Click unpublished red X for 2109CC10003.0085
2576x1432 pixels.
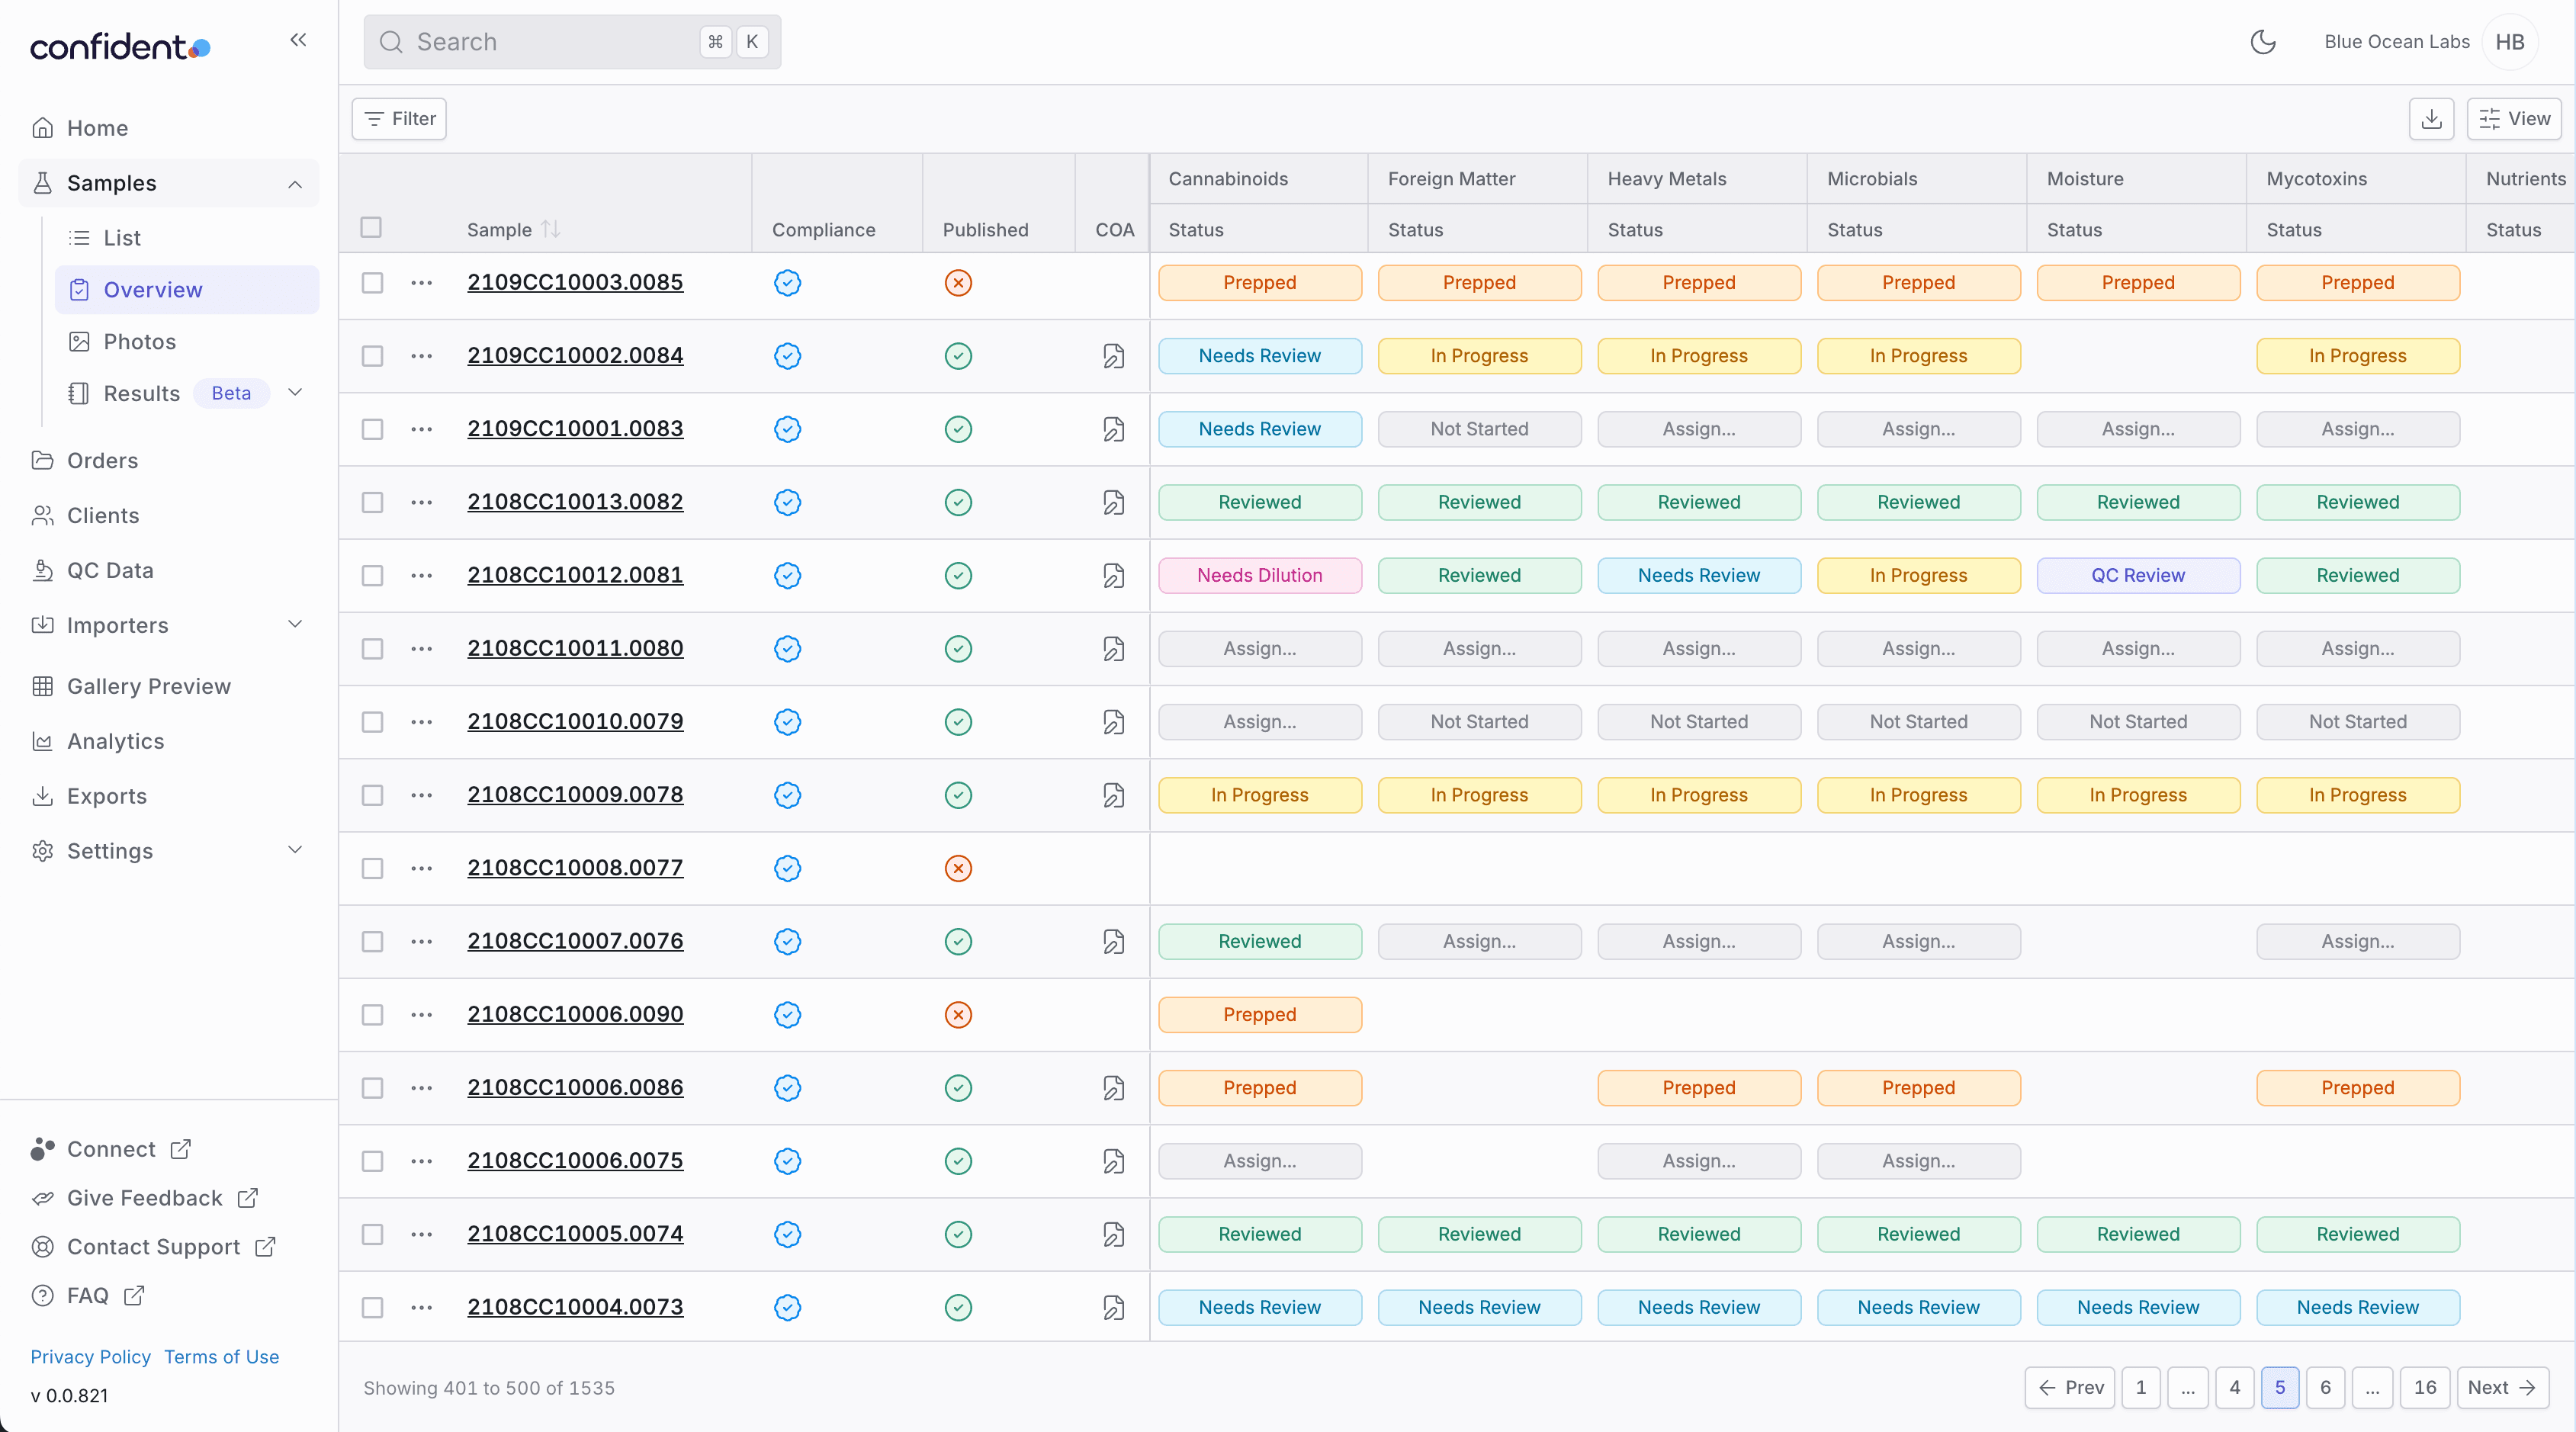(958, 283)
